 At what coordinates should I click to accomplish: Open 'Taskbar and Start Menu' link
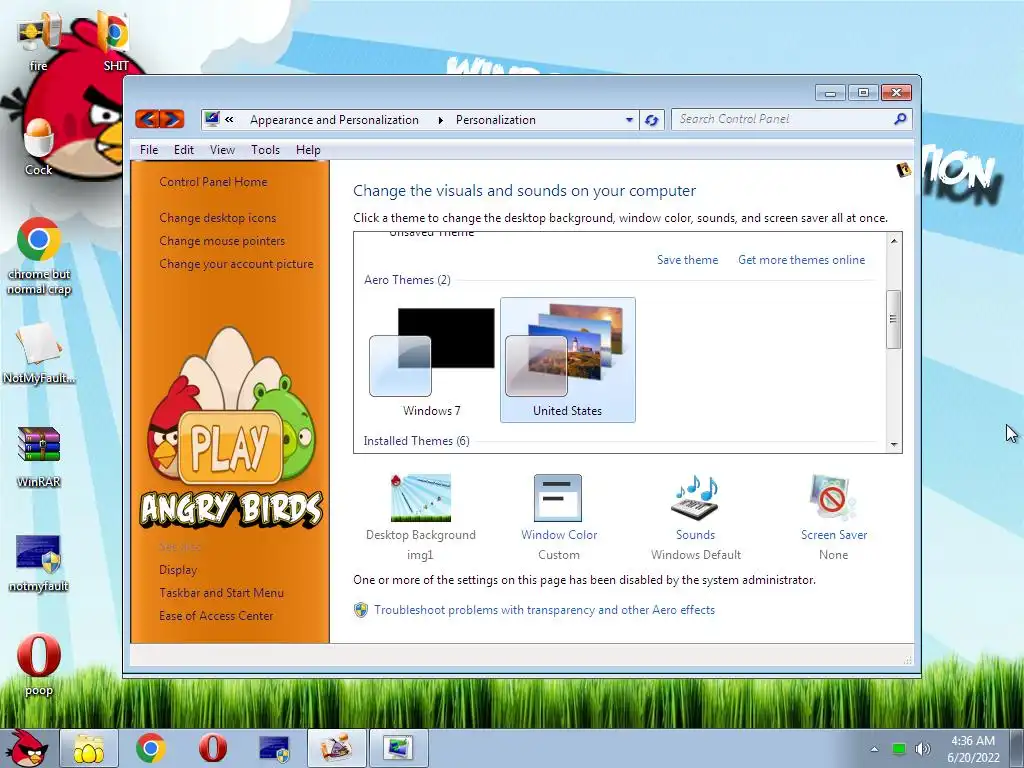pos(221,593)
